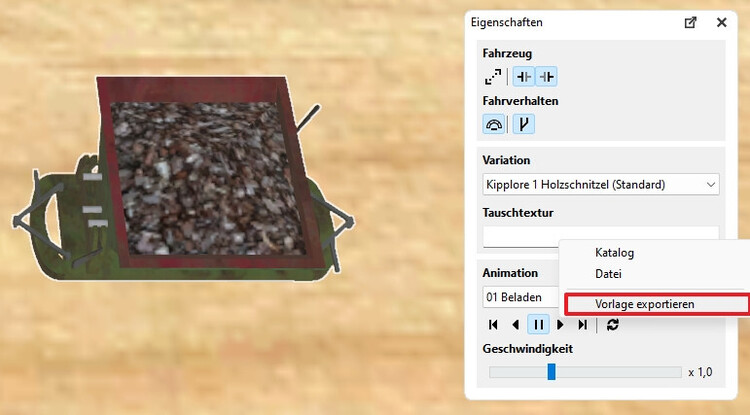The height and width of the screenshot is (415, 750).
Task: Jump to animation start
Action: (x=493, y=325)
